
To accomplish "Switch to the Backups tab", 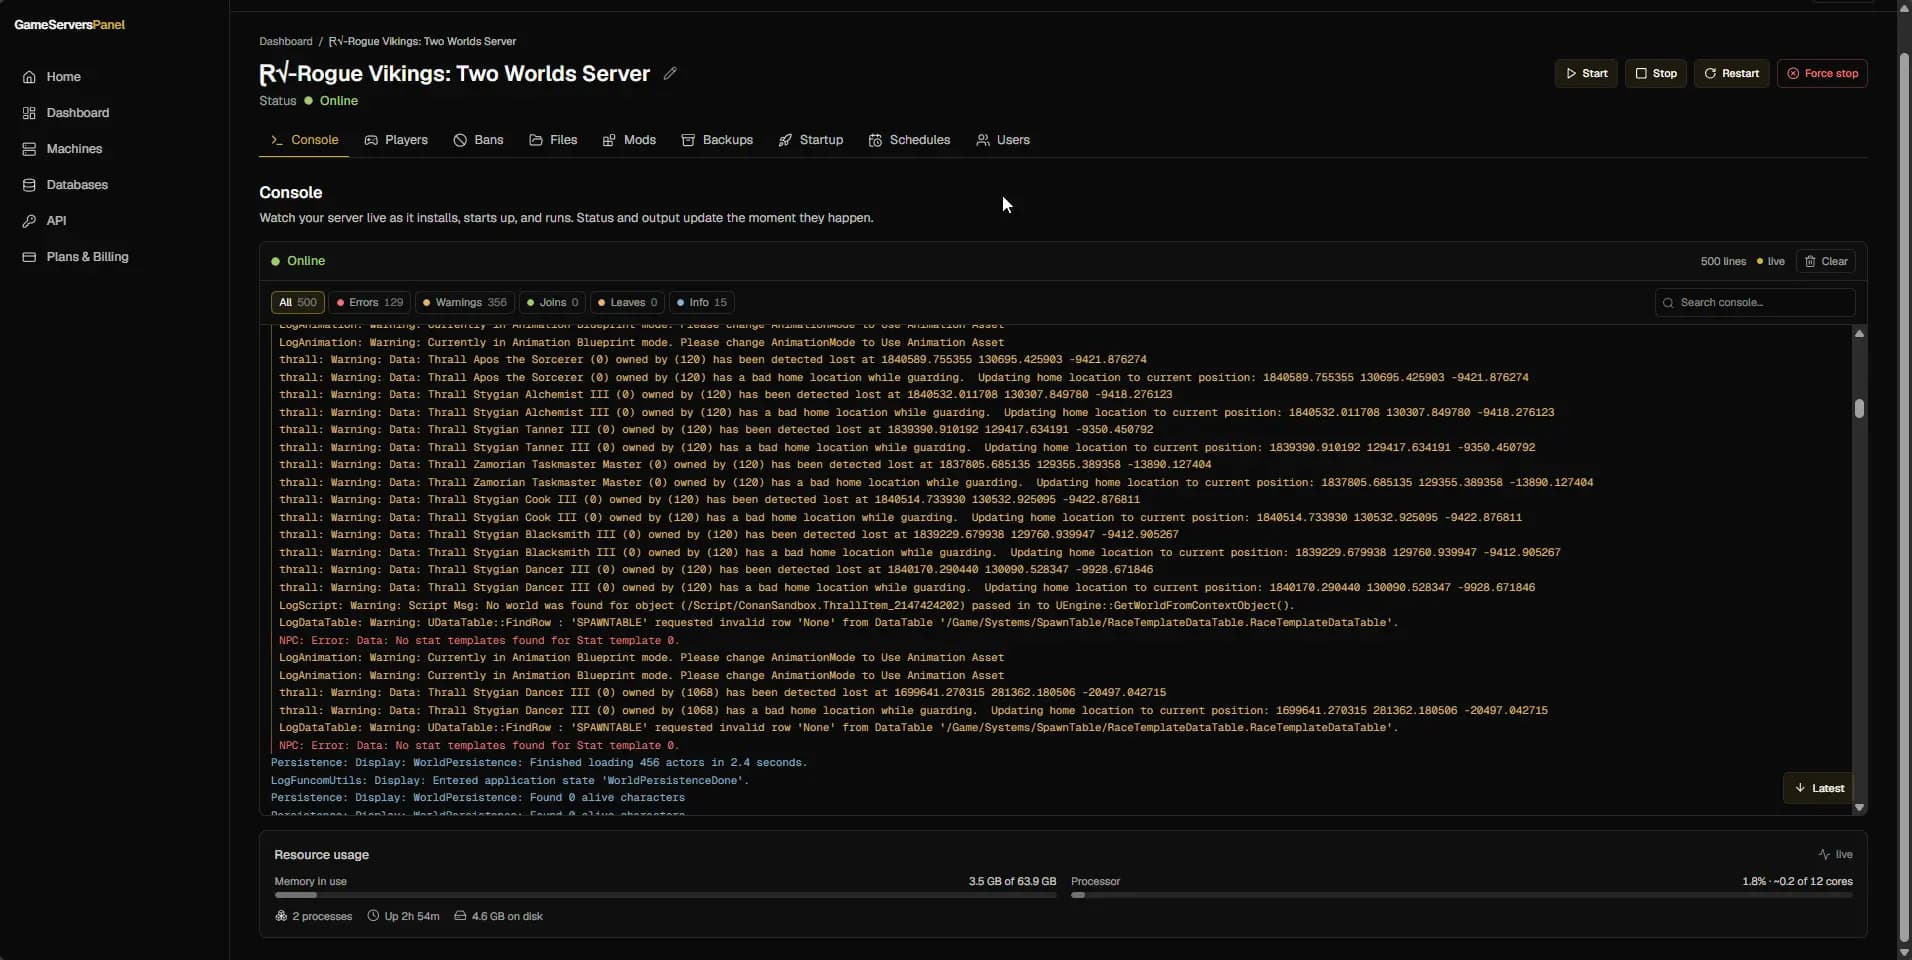I will pyautogui.click(x=717, y=140).
